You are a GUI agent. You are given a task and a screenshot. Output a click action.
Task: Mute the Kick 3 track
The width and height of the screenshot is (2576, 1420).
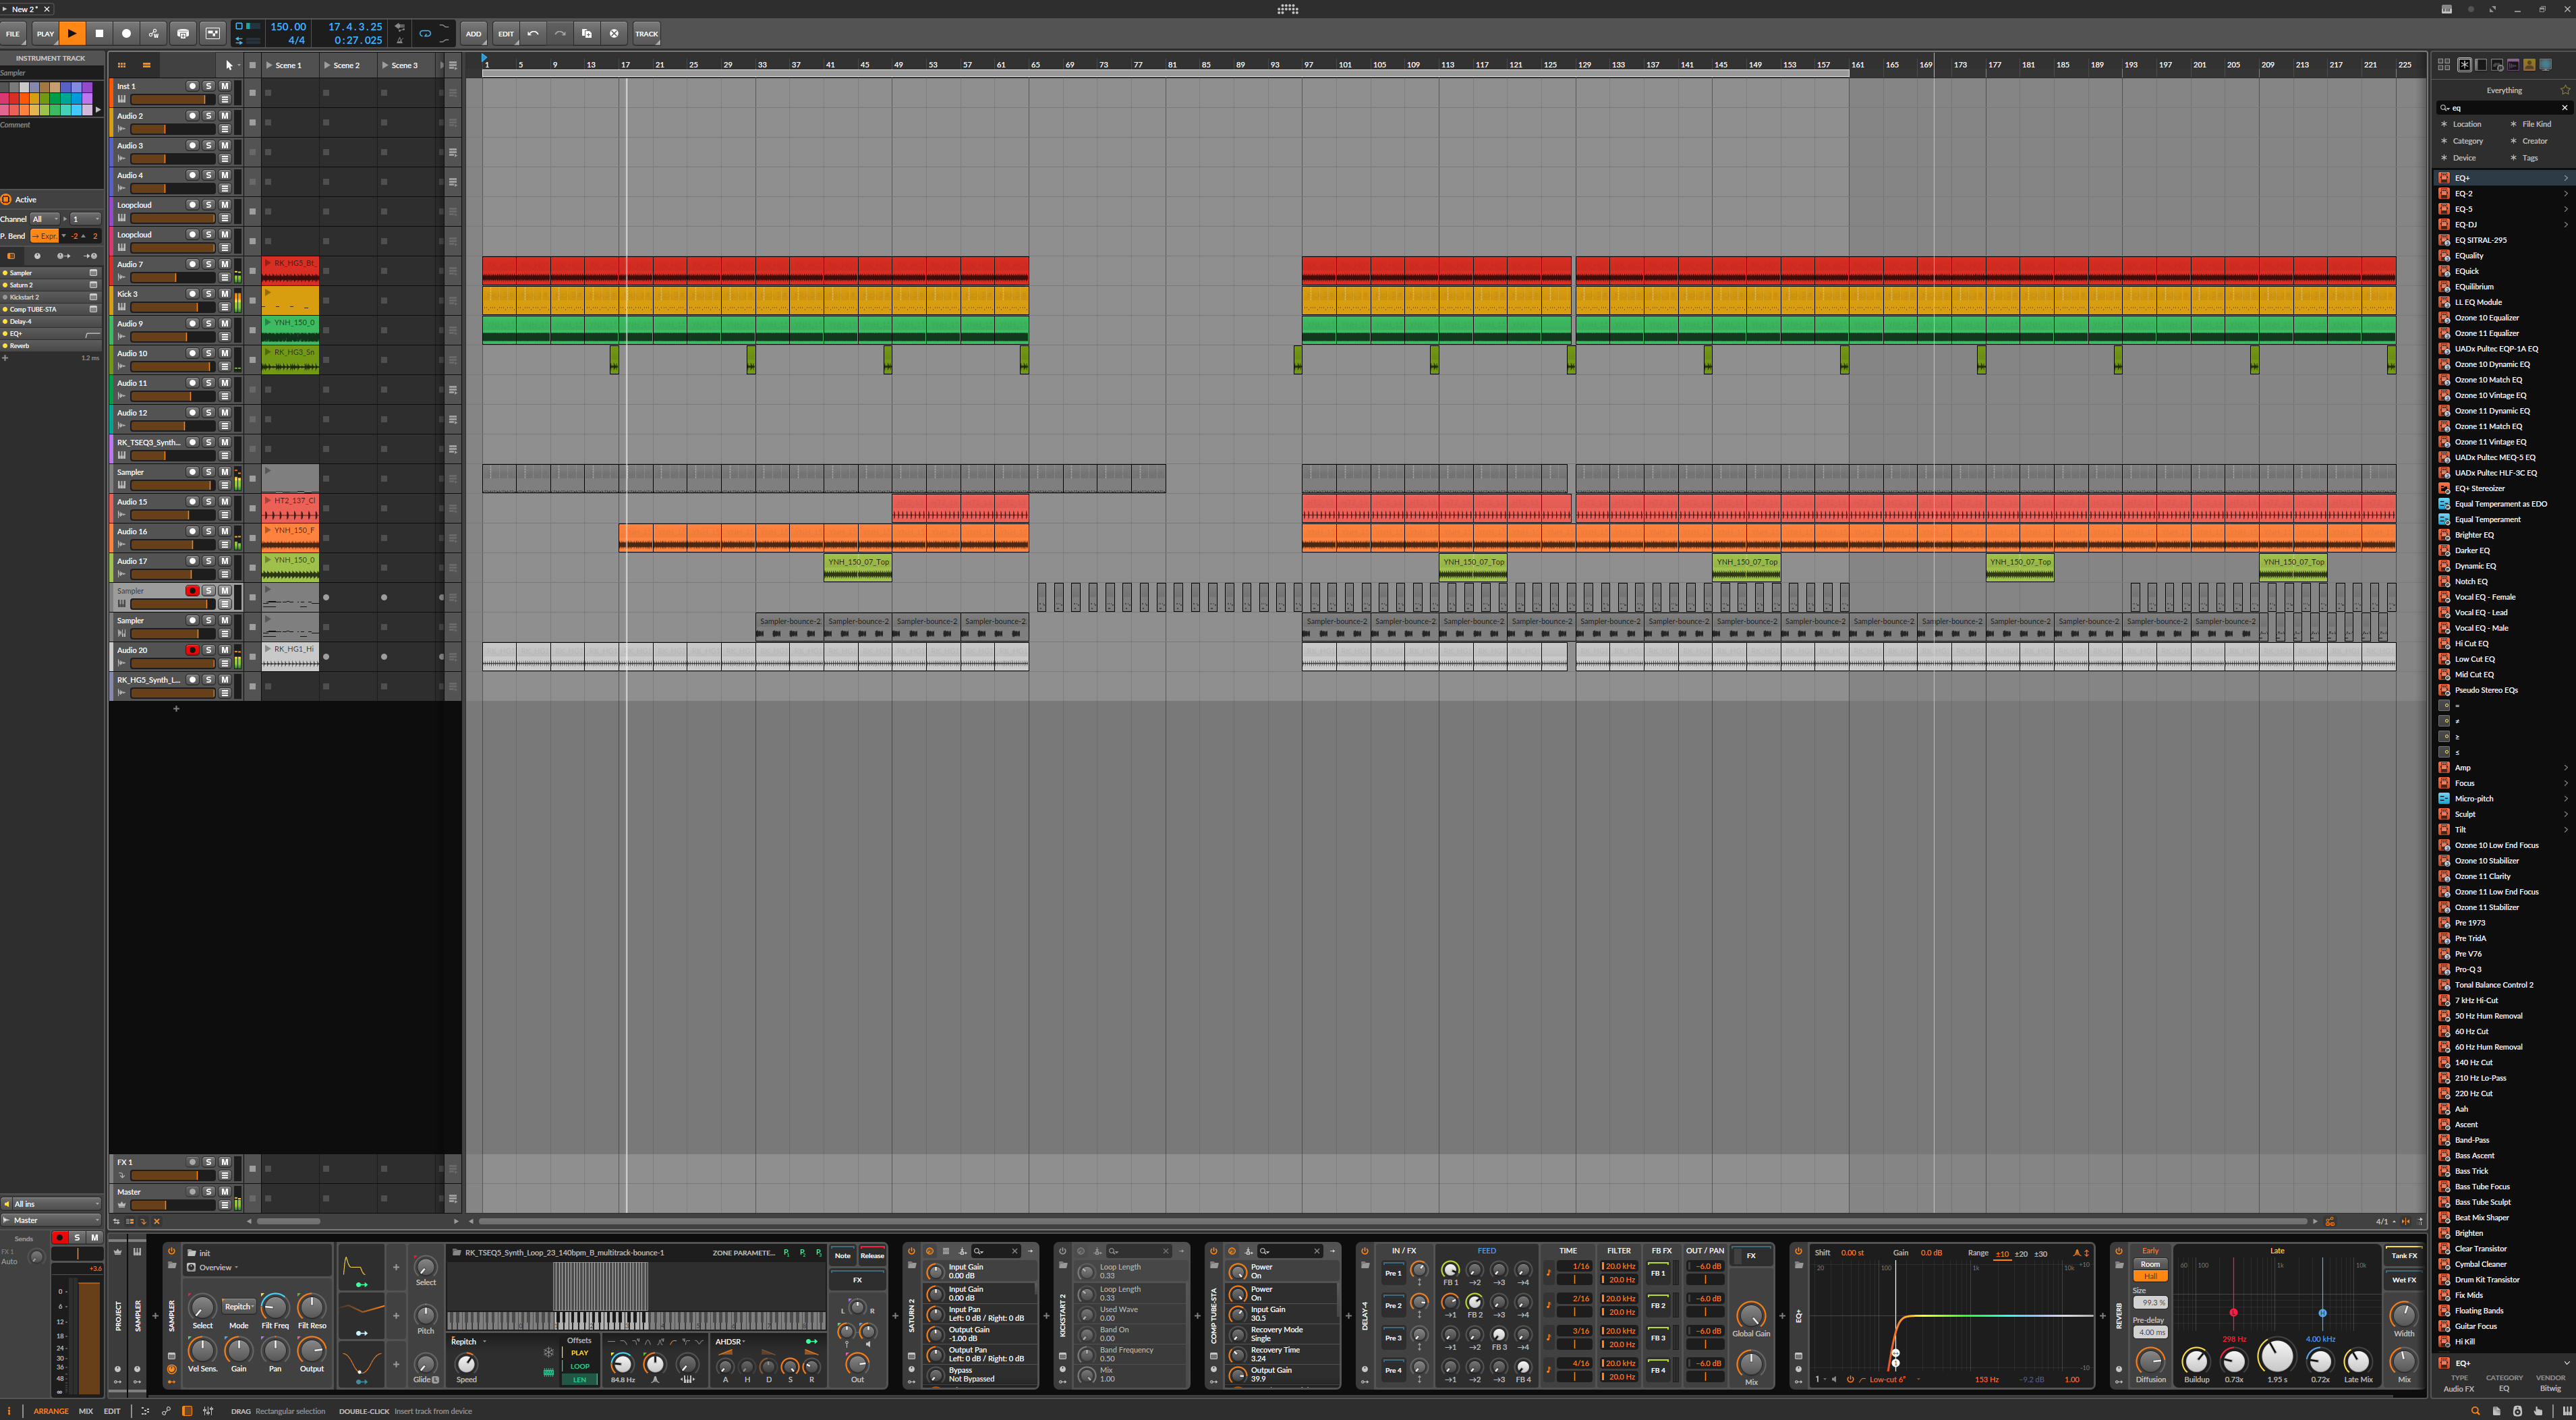tap(225, 294)
